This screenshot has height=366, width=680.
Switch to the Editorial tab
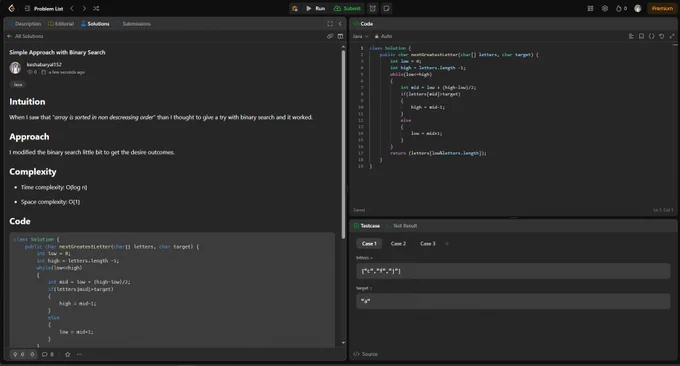coord(61,24)
